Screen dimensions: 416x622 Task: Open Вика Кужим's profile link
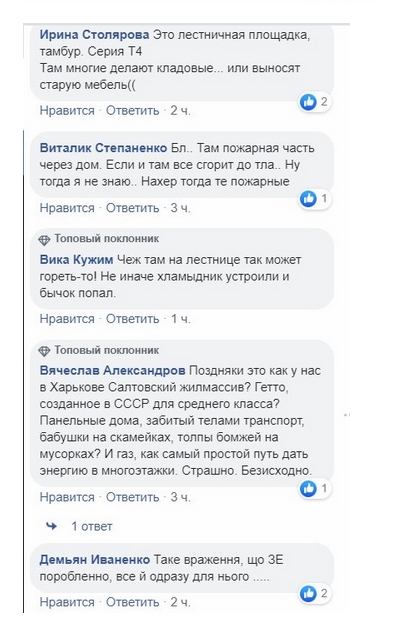pos(76,260)
